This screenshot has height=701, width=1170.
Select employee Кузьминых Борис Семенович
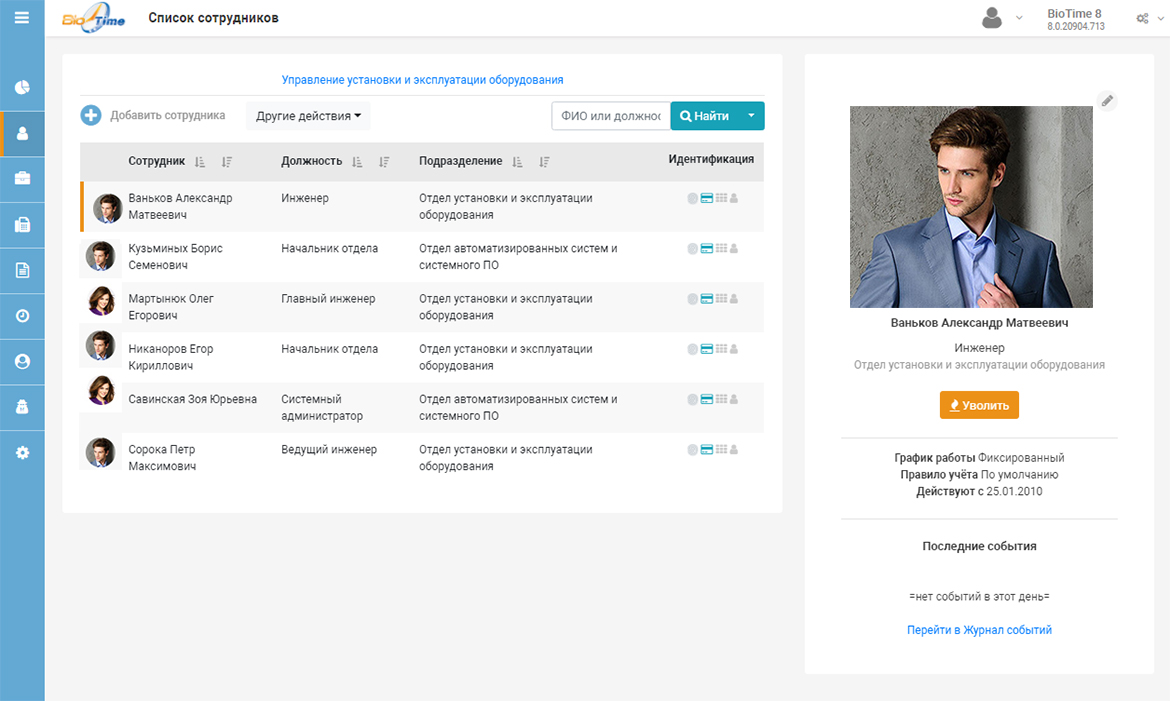click(175, 257)
